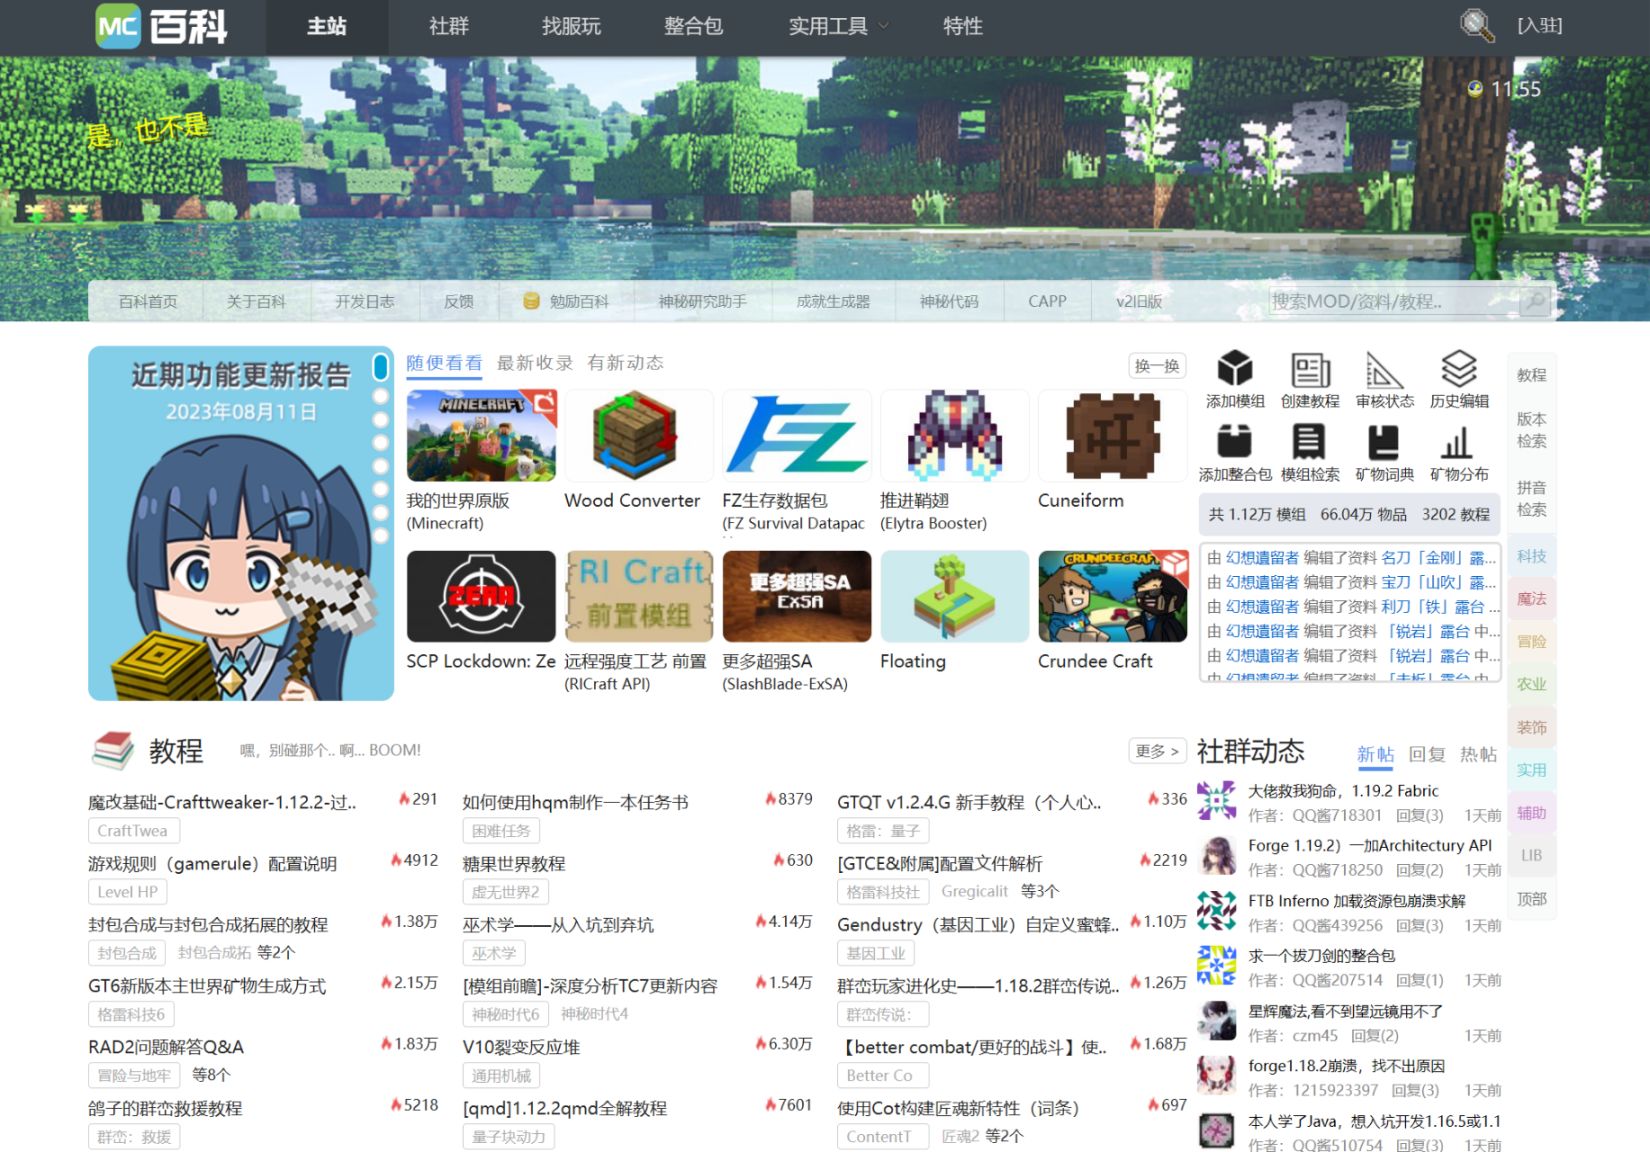Open tutorial 如何使用hqm制作一本任务书
Screen dimensions: 1650x1152
575,802
